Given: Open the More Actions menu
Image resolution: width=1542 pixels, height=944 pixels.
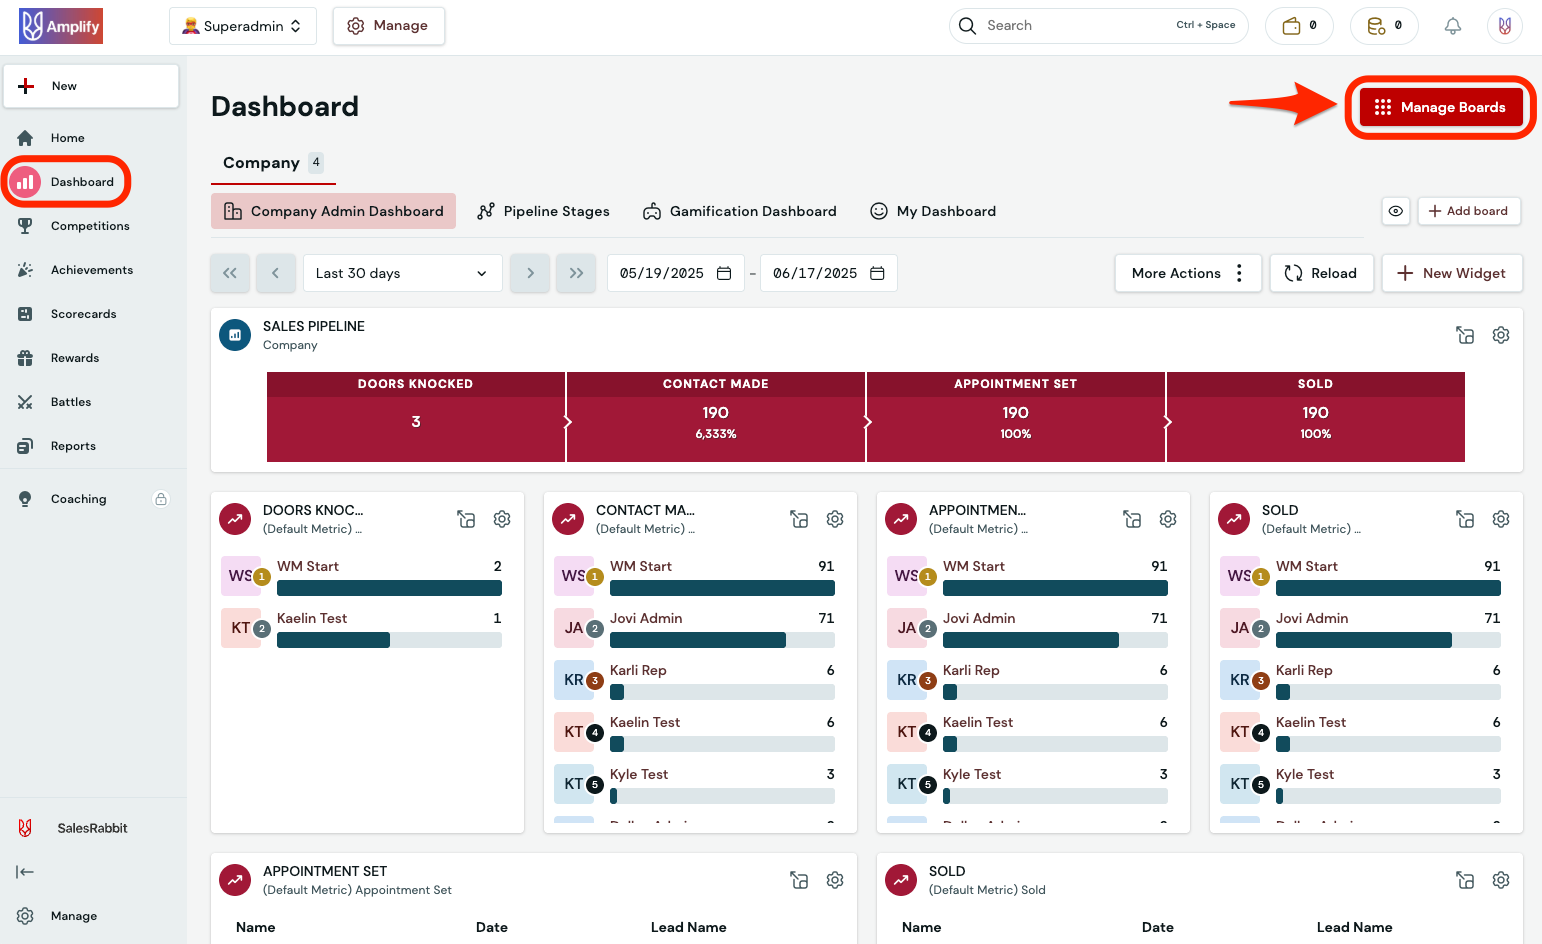Looking at the screenshot, I should (x=1187, y=272).
